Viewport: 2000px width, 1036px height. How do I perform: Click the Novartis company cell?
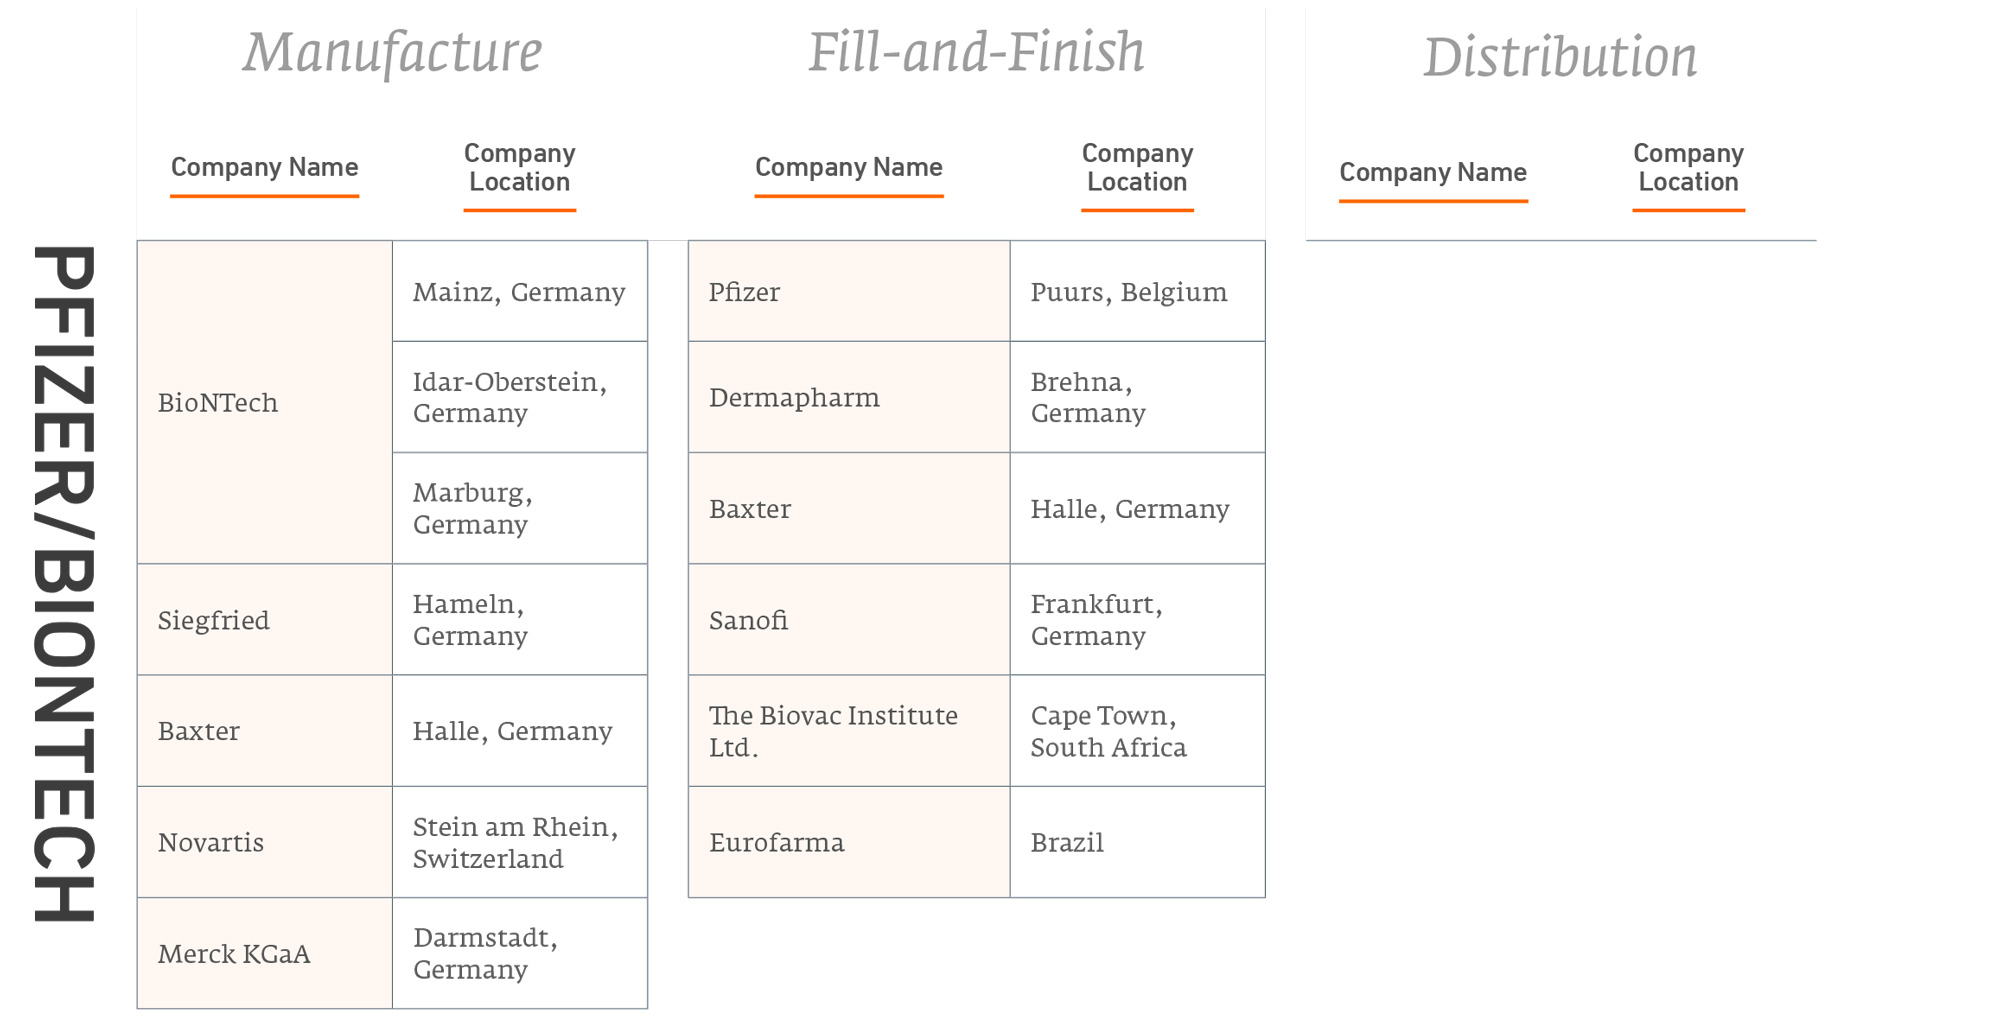(x=264, y=842)
